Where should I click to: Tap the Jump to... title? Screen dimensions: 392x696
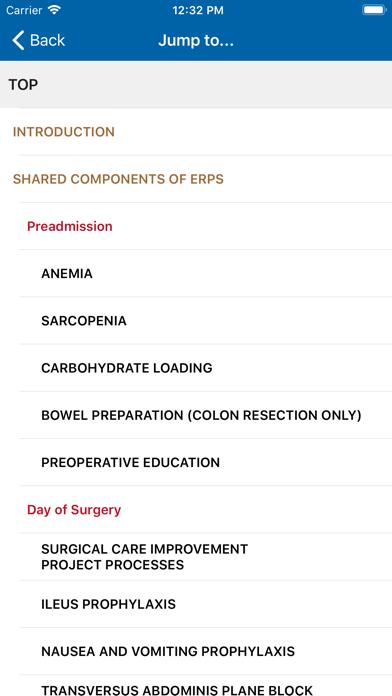[196, 40]
